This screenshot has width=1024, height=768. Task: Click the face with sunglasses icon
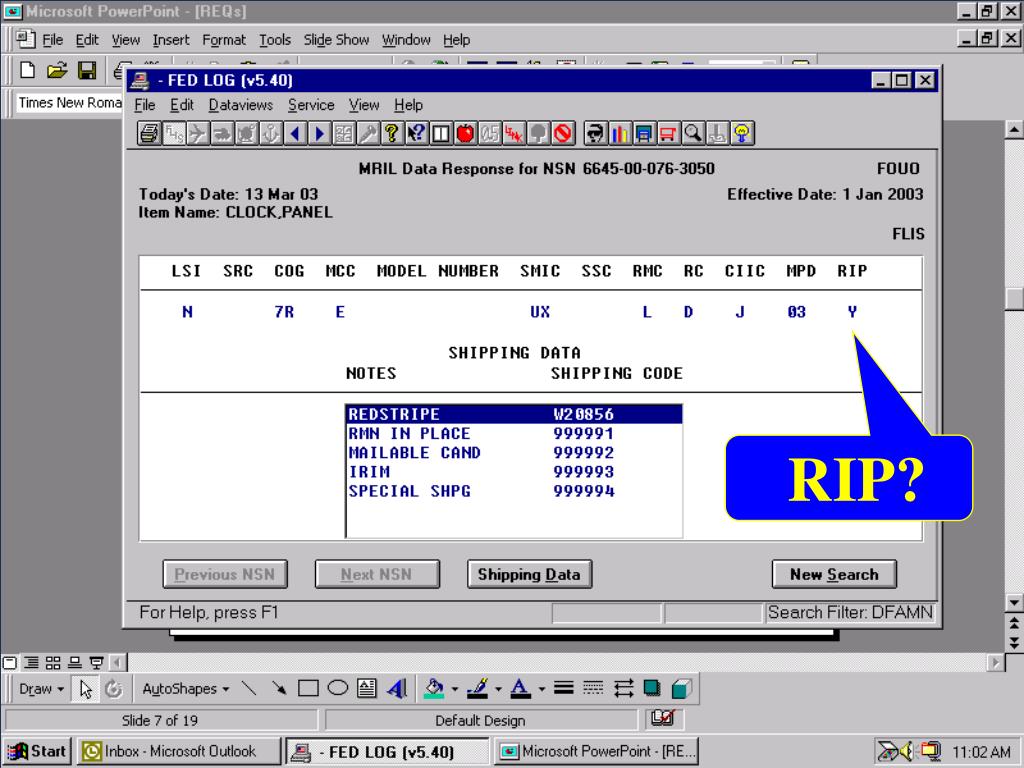(594, 133)
